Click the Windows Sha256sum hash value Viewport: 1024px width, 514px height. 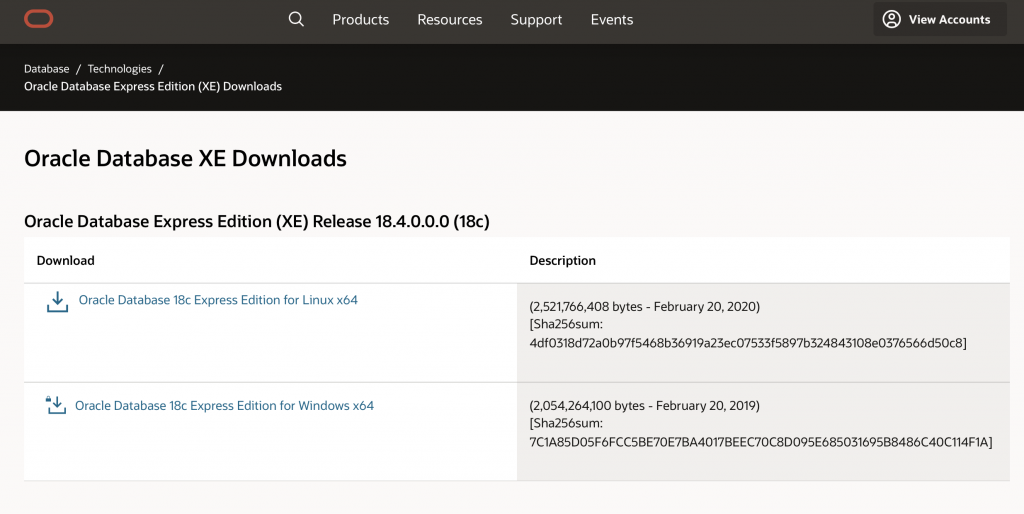coord(760,442)
